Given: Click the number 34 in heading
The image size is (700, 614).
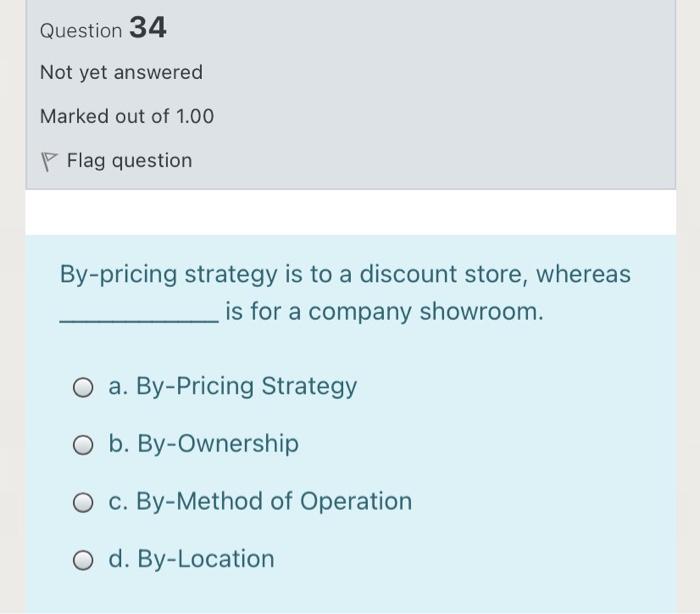Looking at the screenshot, I should click(148, 28).
